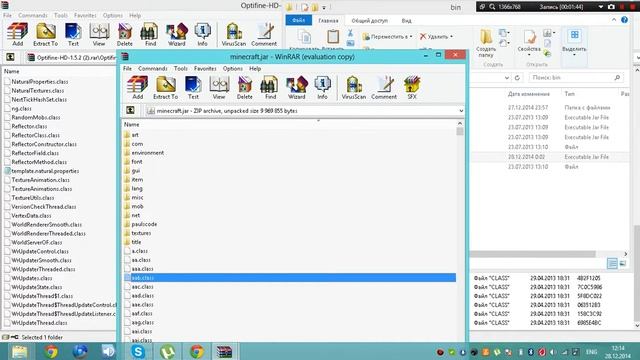This screenshot has height=360, width=640.
Task: Open File Explorer from the taskbar
Action: [x=19, y=351]
